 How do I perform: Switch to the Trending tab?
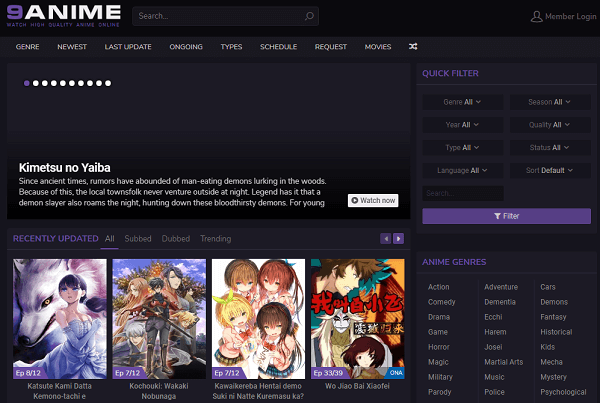pyautogui.click(x=215, y=239)
